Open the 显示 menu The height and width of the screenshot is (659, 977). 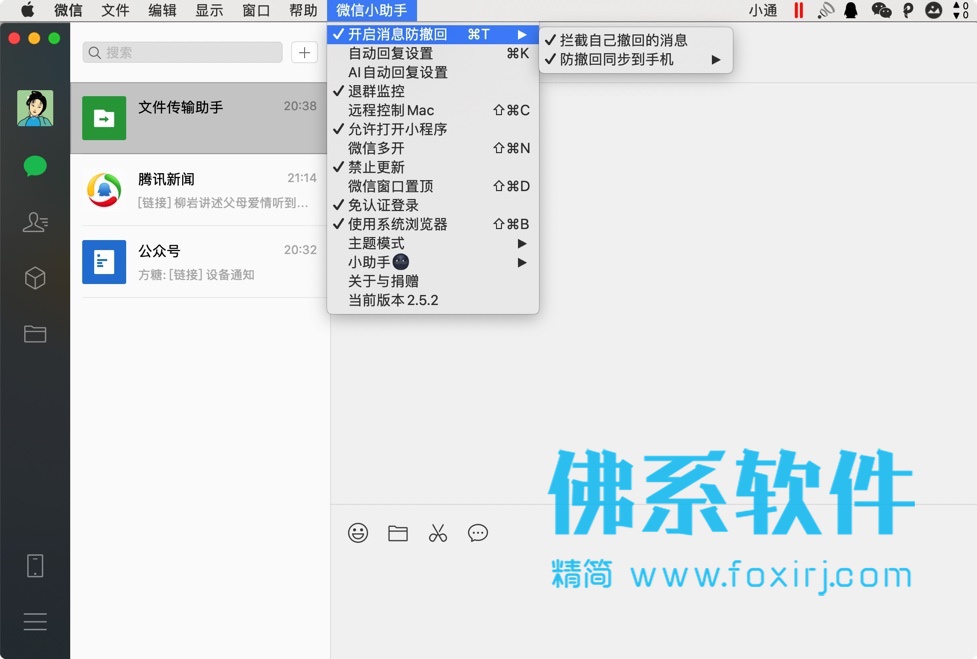click(x=209, y=10)
